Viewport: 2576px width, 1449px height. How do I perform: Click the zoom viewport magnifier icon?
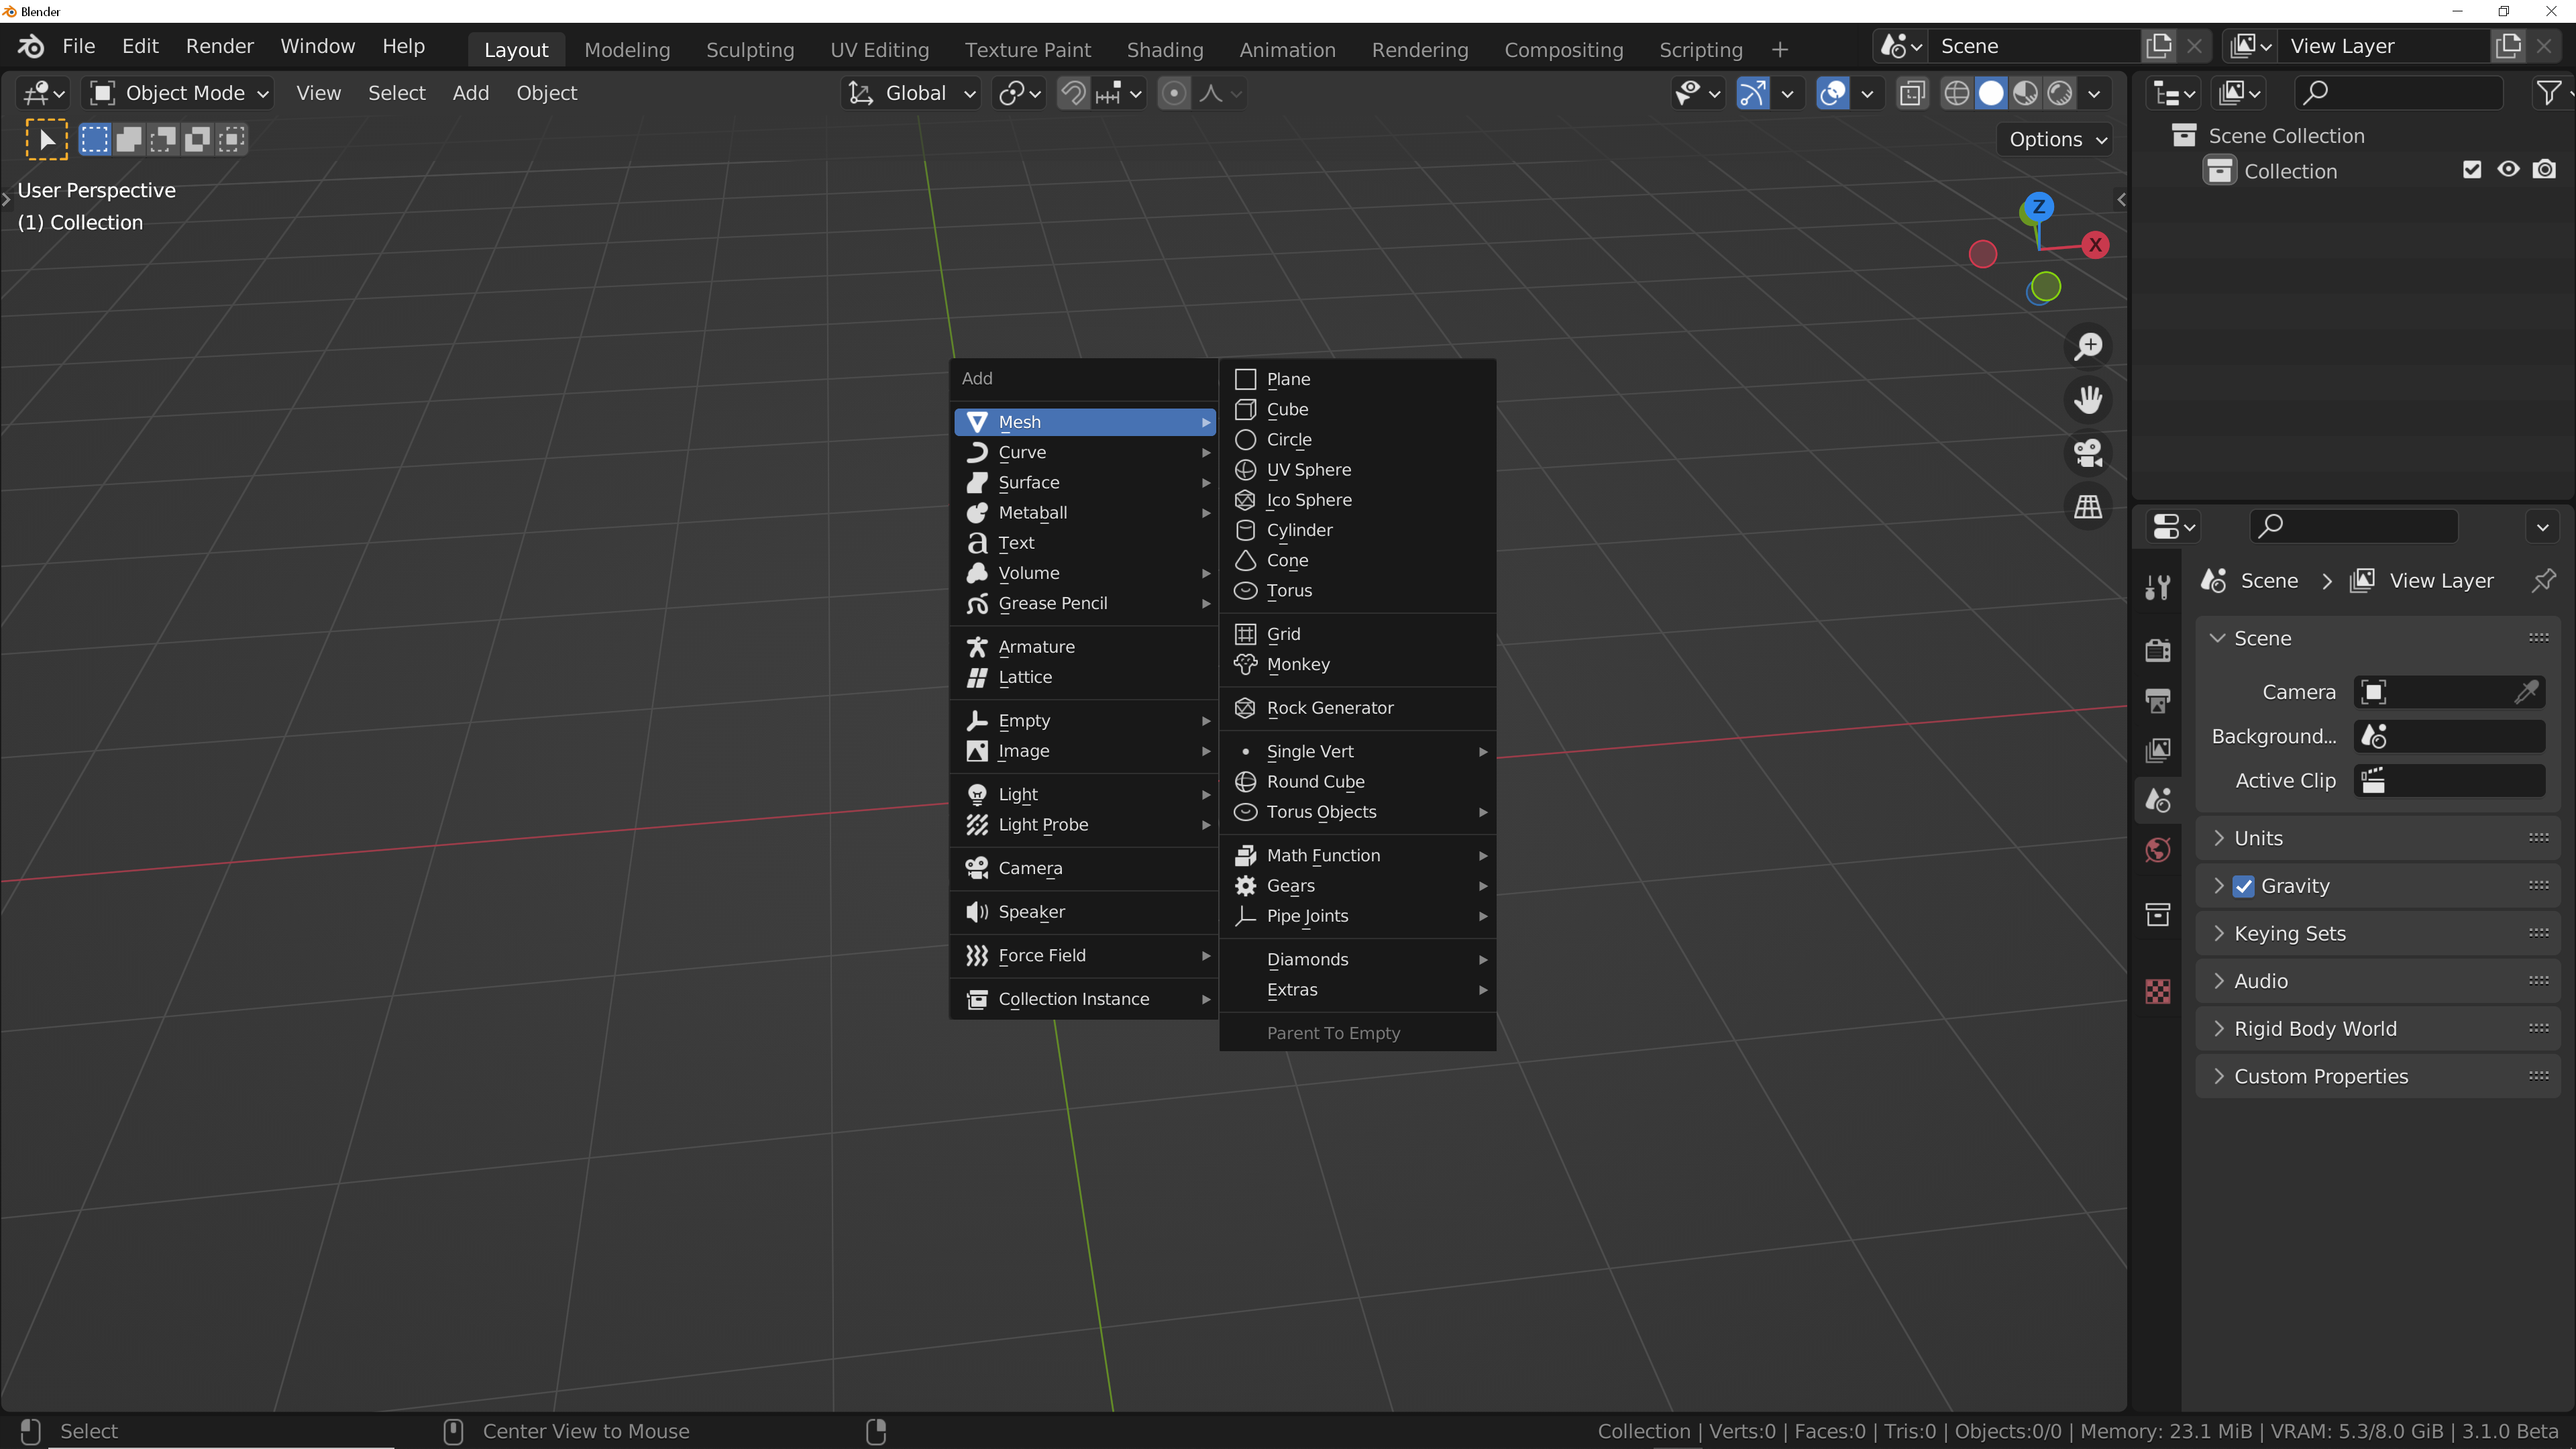2088,346
